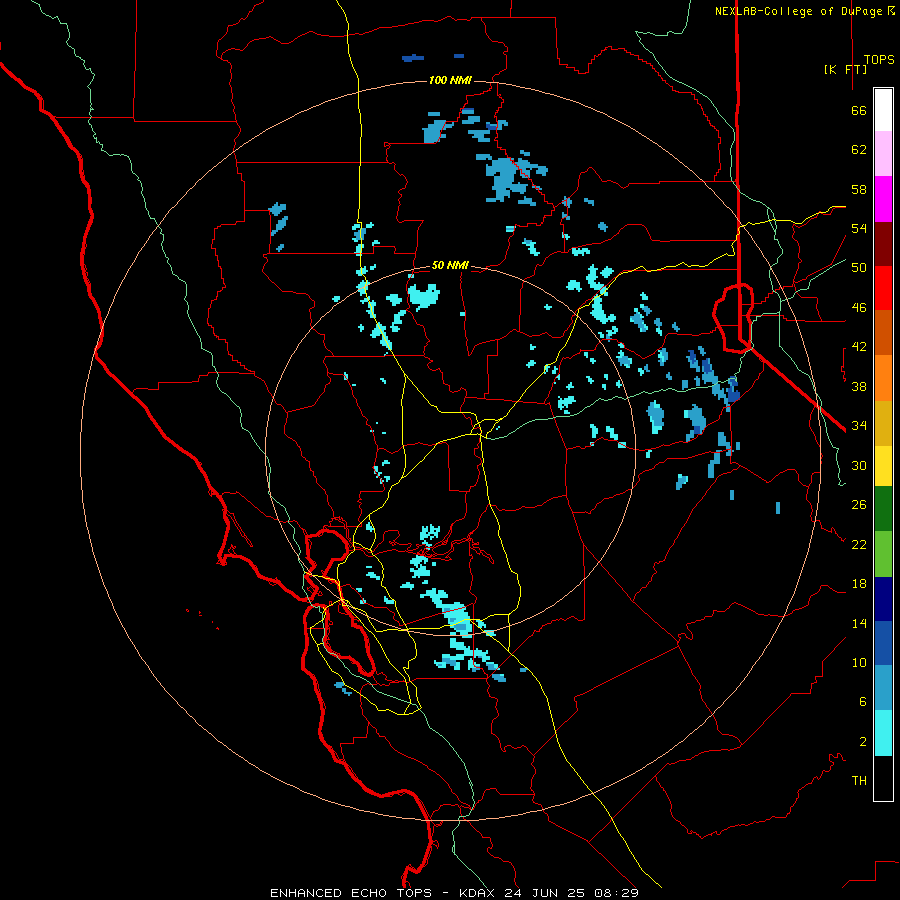This screenshot has height=900, width=900.
Task: Click the legend value 34
Action: click(859, 426)
